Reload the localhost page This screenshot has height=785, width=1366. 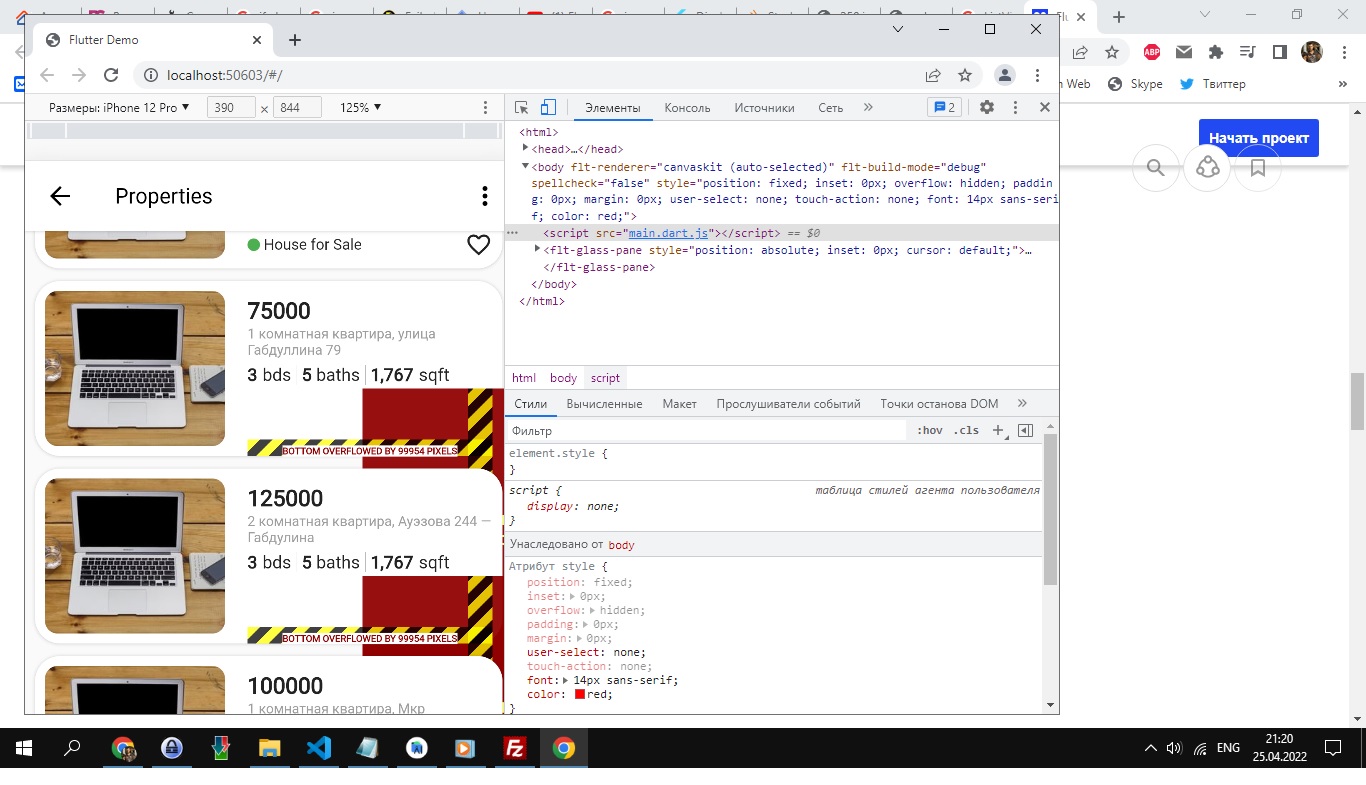[x=111, y=75]
